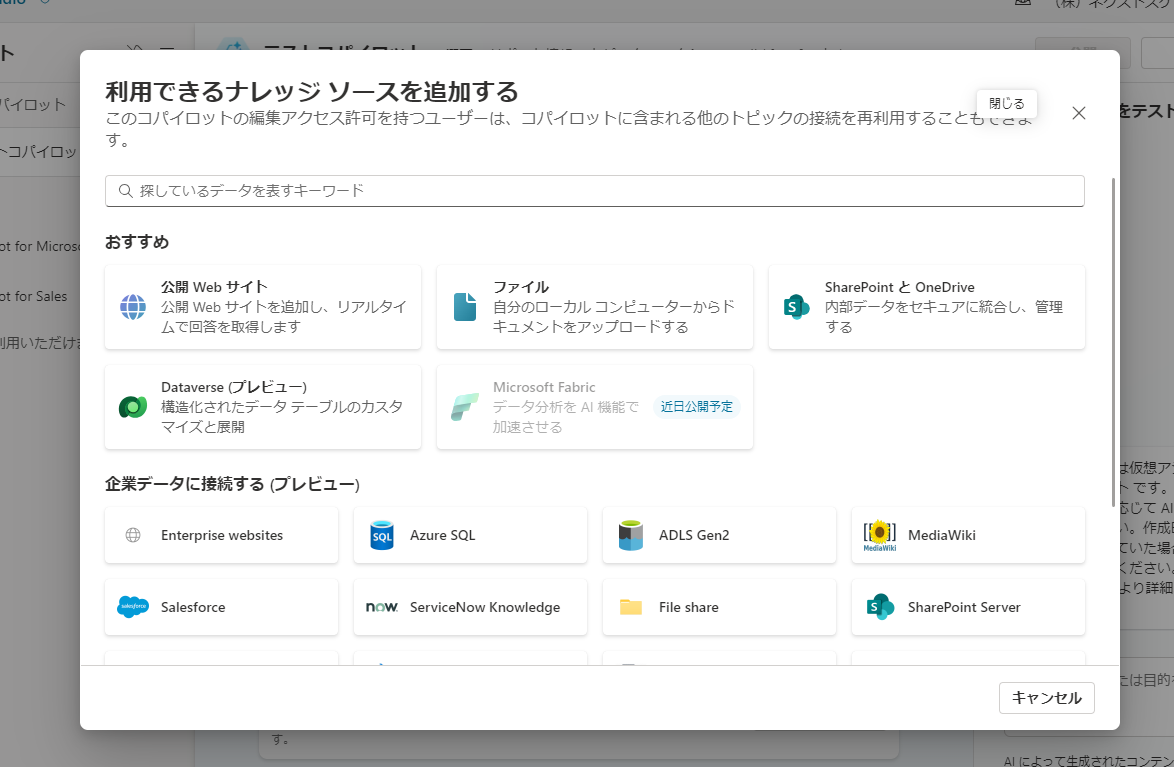Open the Salesforce connector
The image size is (1174, 767).
click(x=222, y=607)
